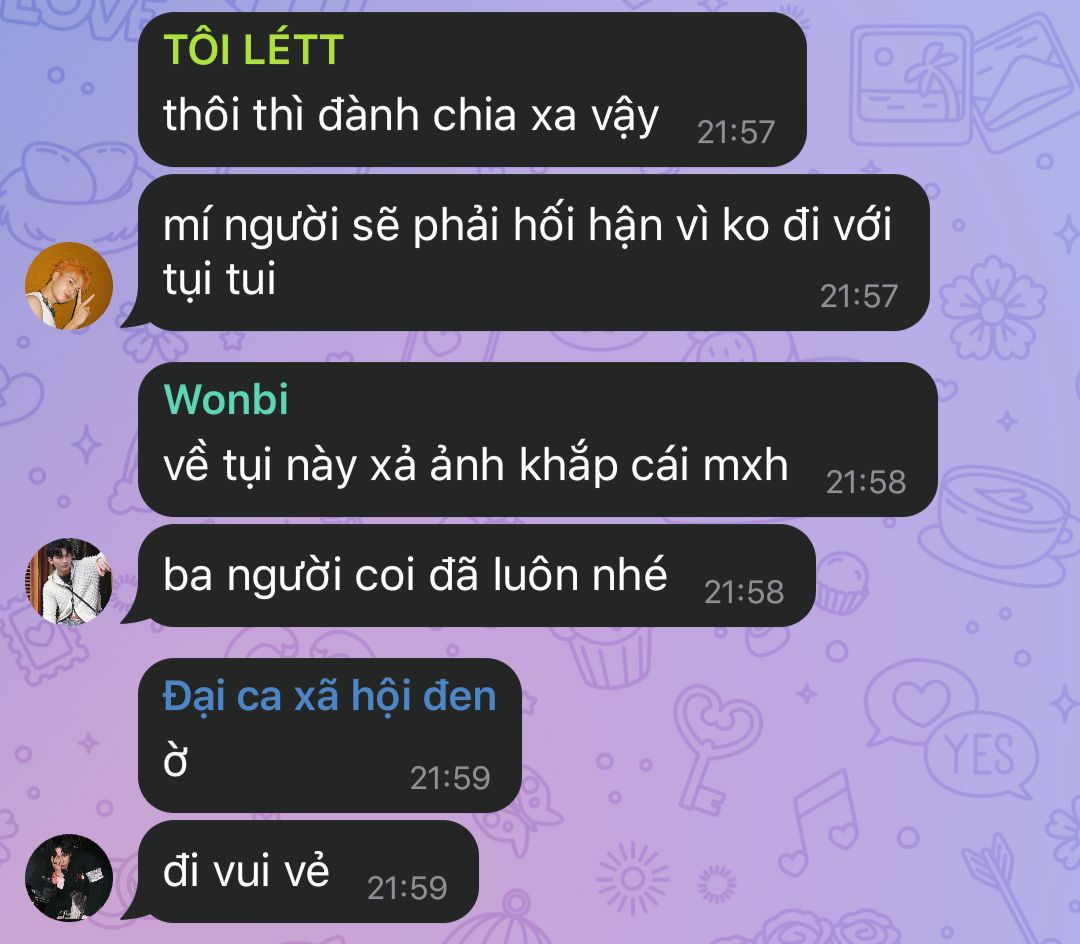Open TÔI LÉTT sender name
1080x944 pixels.
[x=253, y=50]
